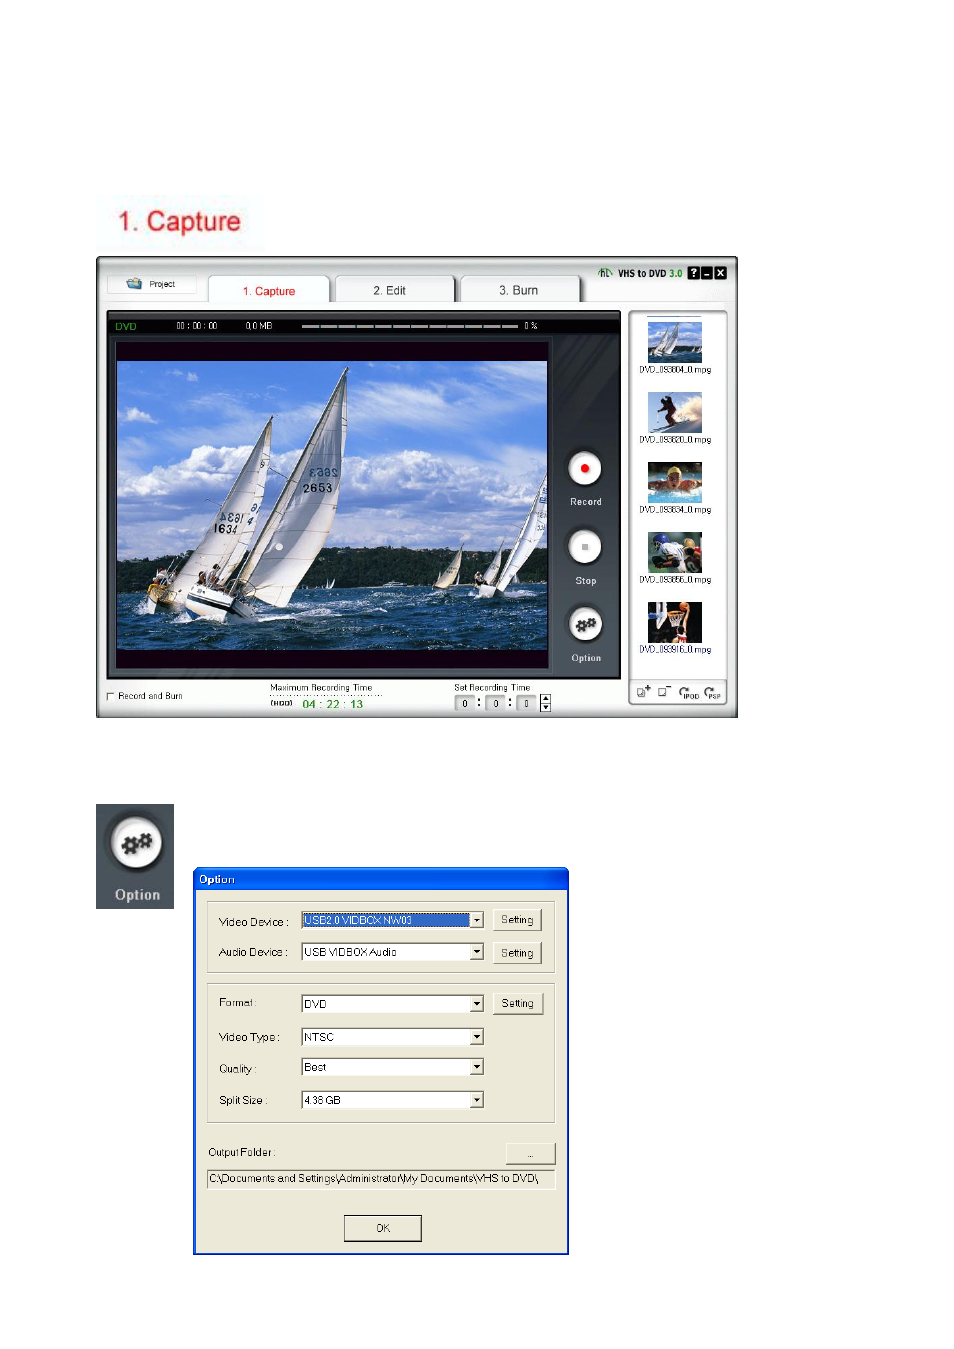
Task: Convert clip using the PSP icon
Action: 713,692
